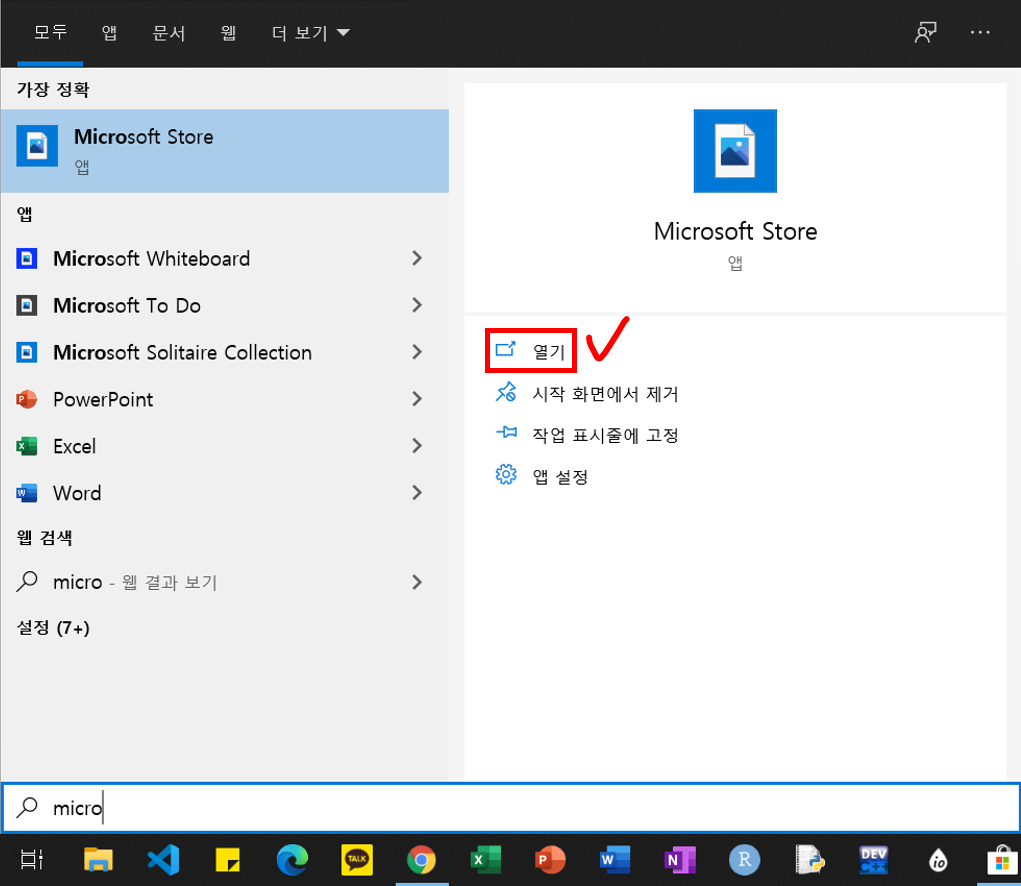Screen dimensions: 1021x886
Task: Open the R application from the taskbar
Action: pos(744,860)
